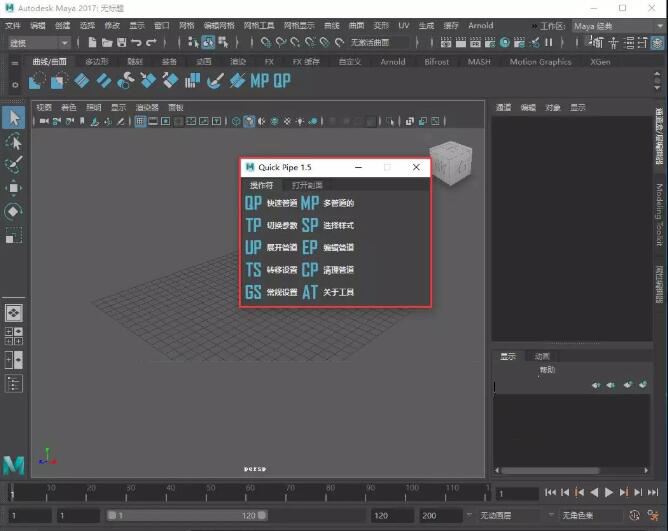Open Modeling Toolkit side tab

point(659,215)
